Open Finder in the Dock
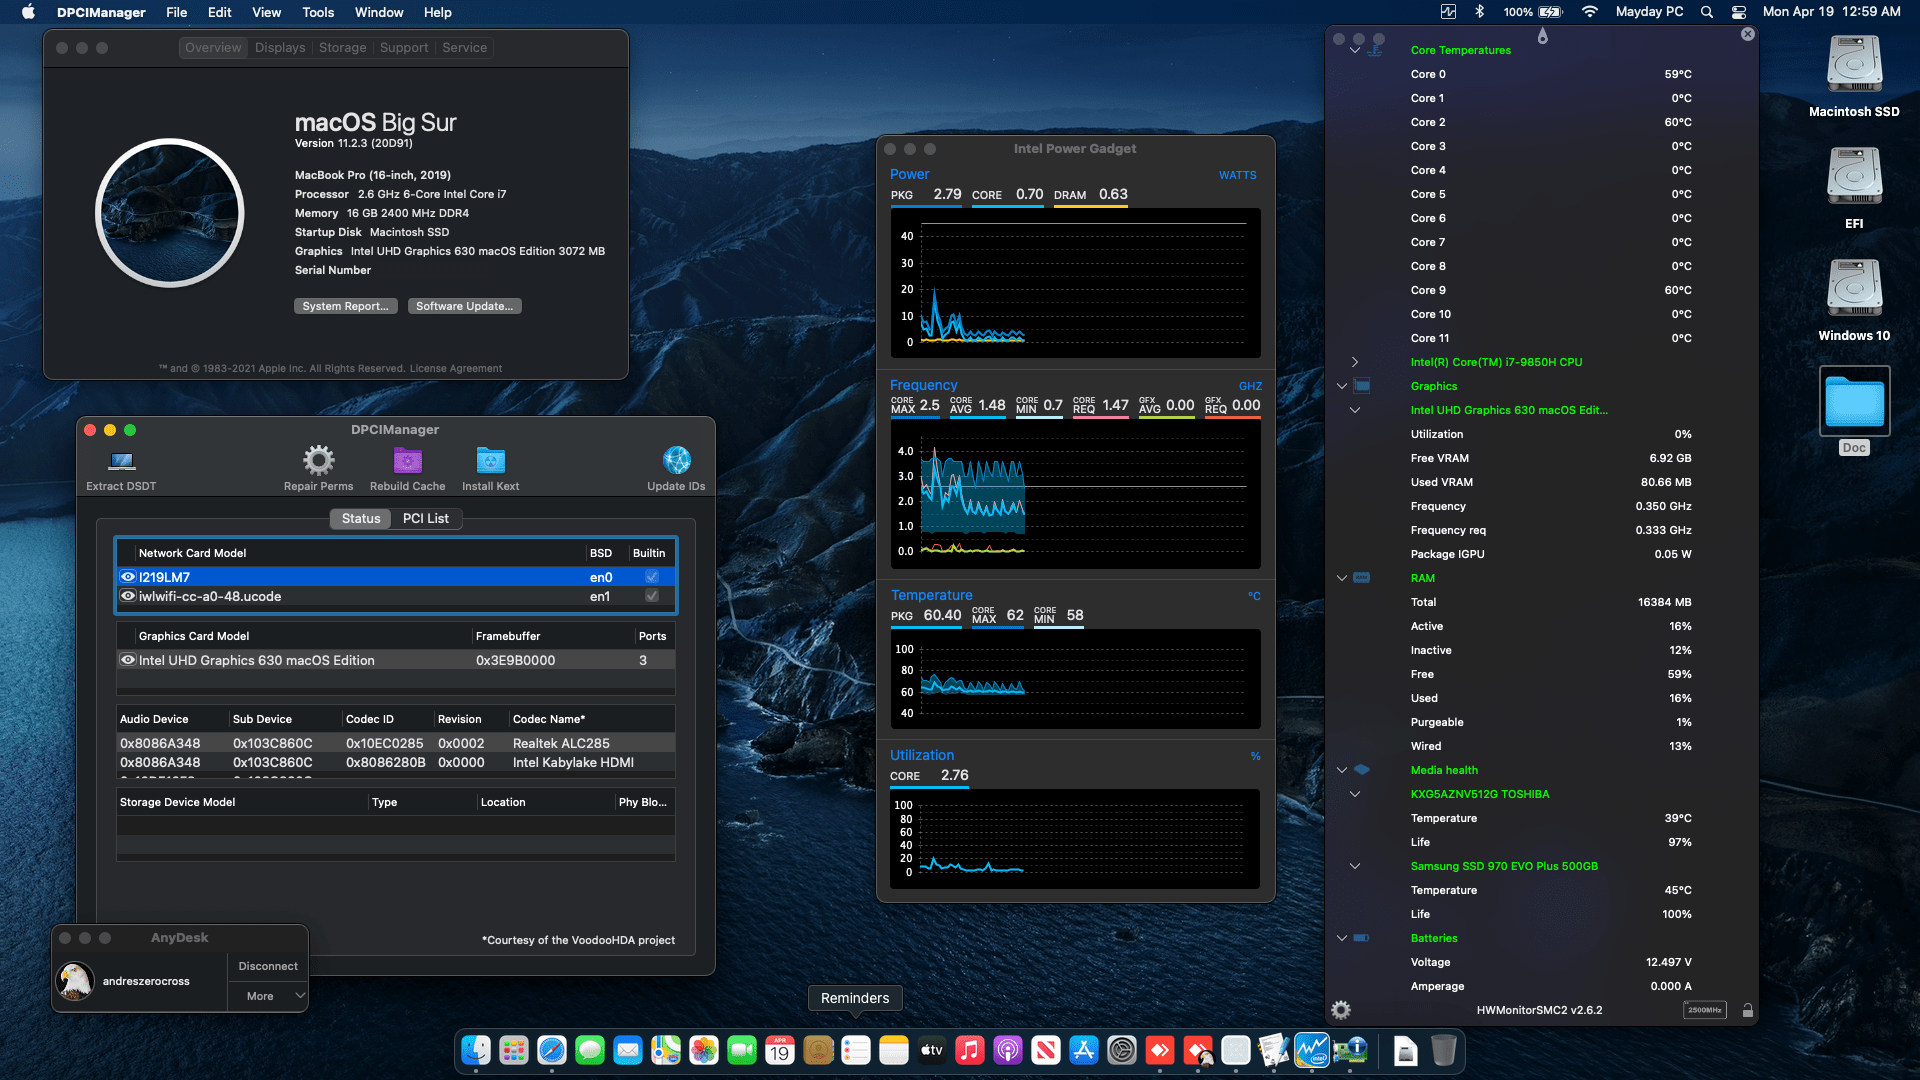Screen dimensions: 1920x1080 pos(476,1050)
